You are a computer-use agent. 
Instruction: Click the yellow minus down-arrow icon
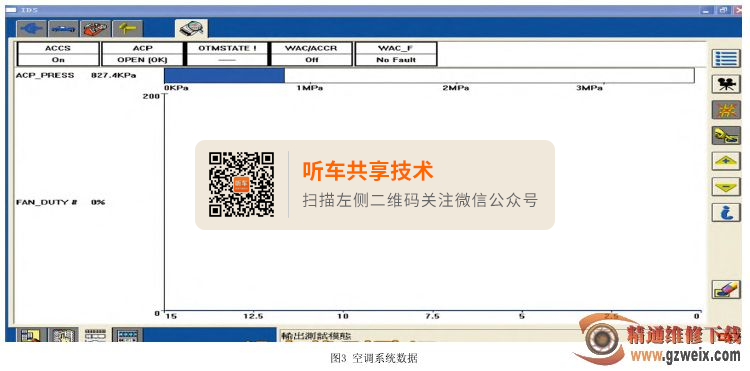click(726, 186)
